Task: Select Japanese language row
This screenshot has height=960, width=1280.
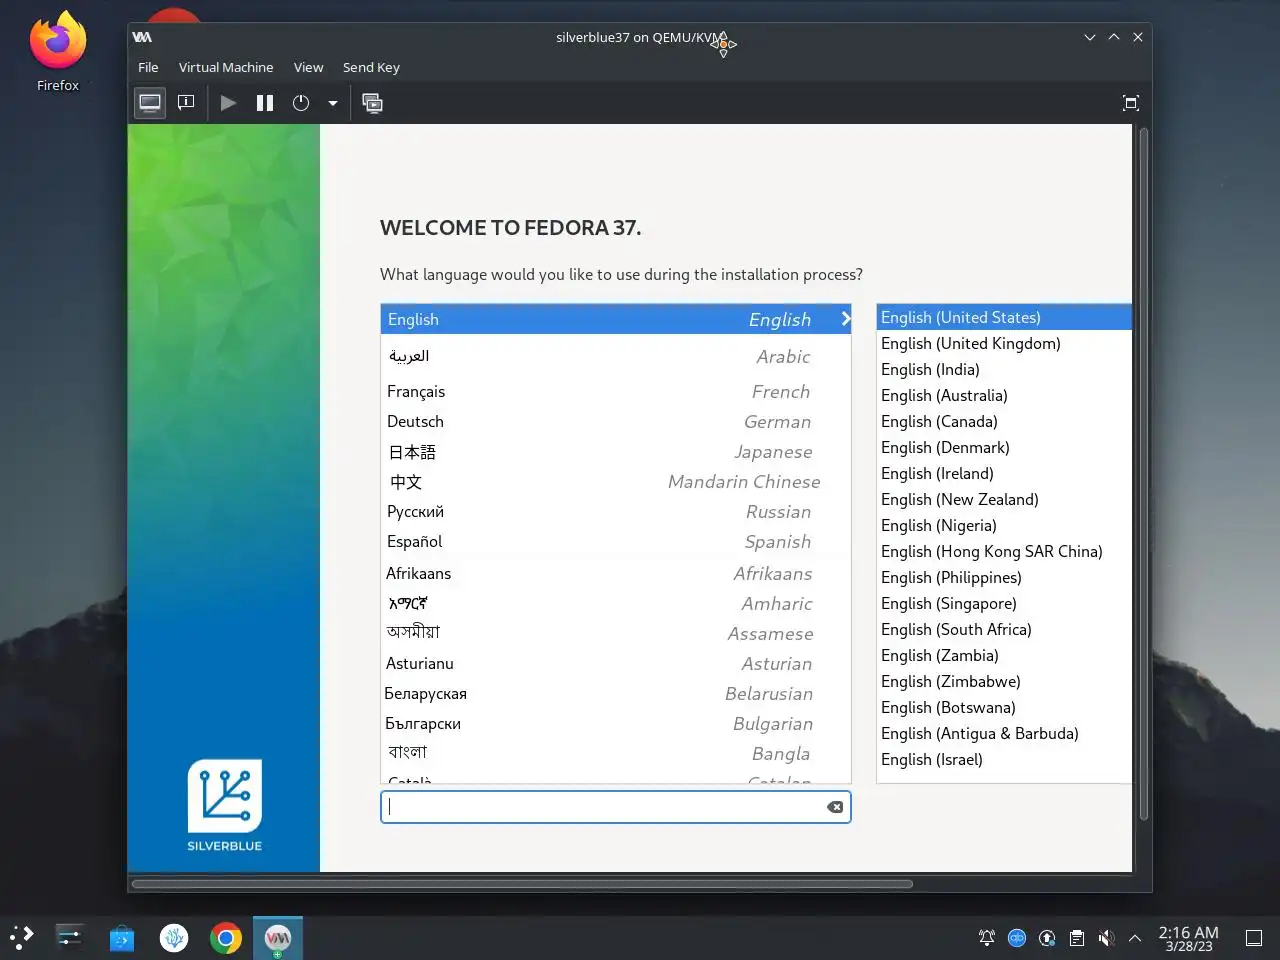Action: coord(616,451)
